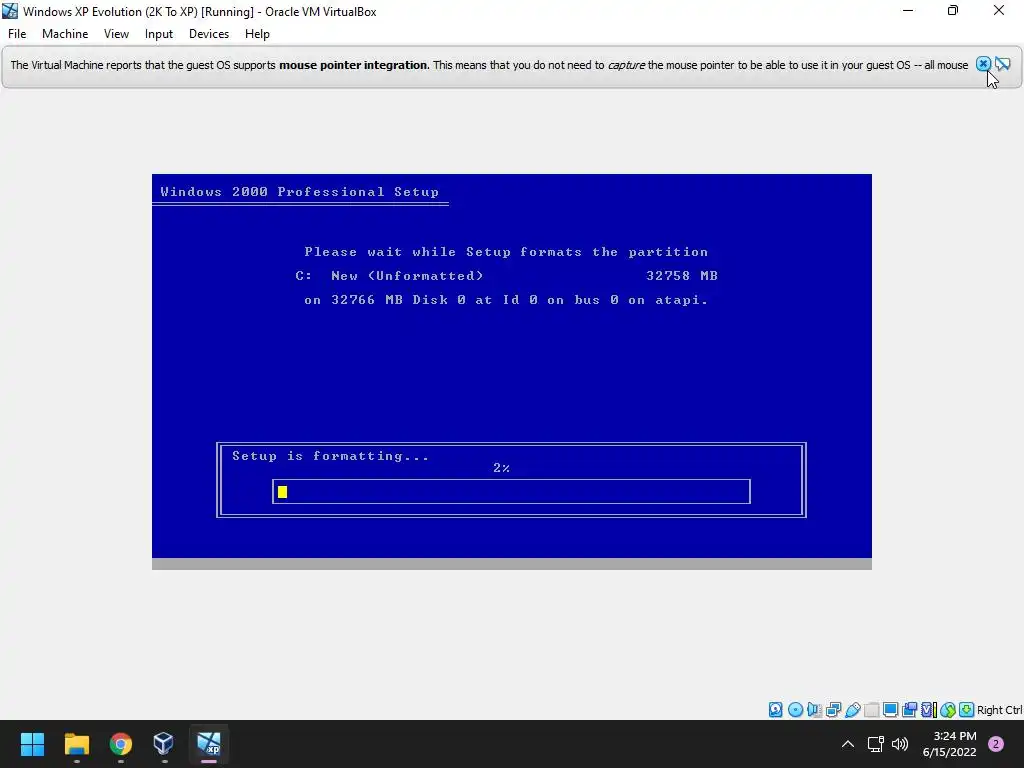
Task: Click the 'Windows 2000 Professional Setup' heading
Action: pyautogui.click(x=300, y=191)
